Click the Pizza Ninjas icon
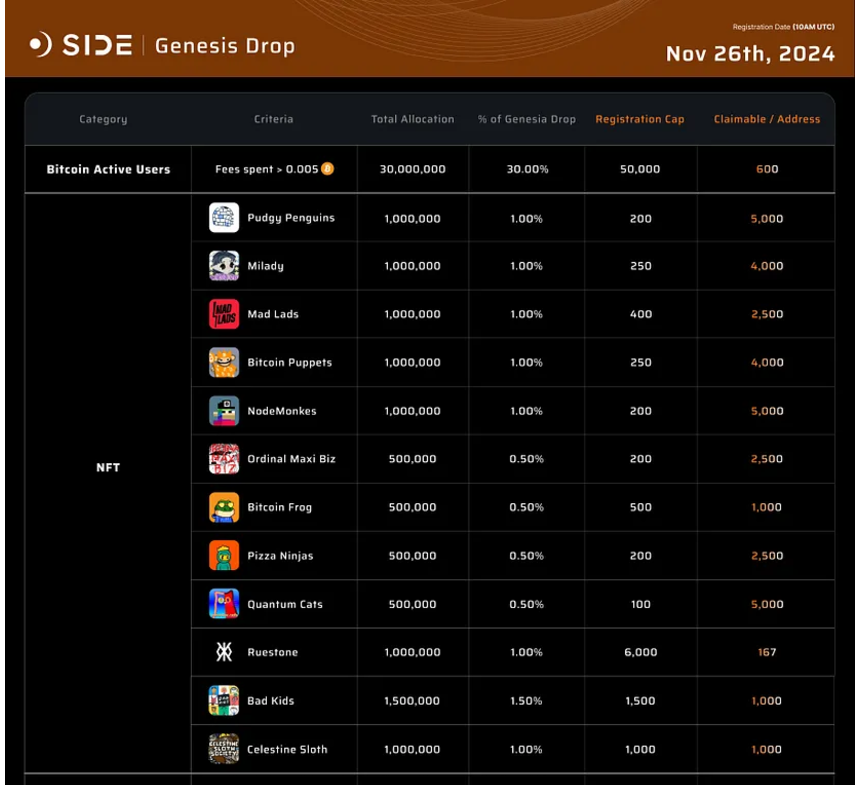Screen dimensions: 855x785 pyautogui.click(x=224, y=555)
